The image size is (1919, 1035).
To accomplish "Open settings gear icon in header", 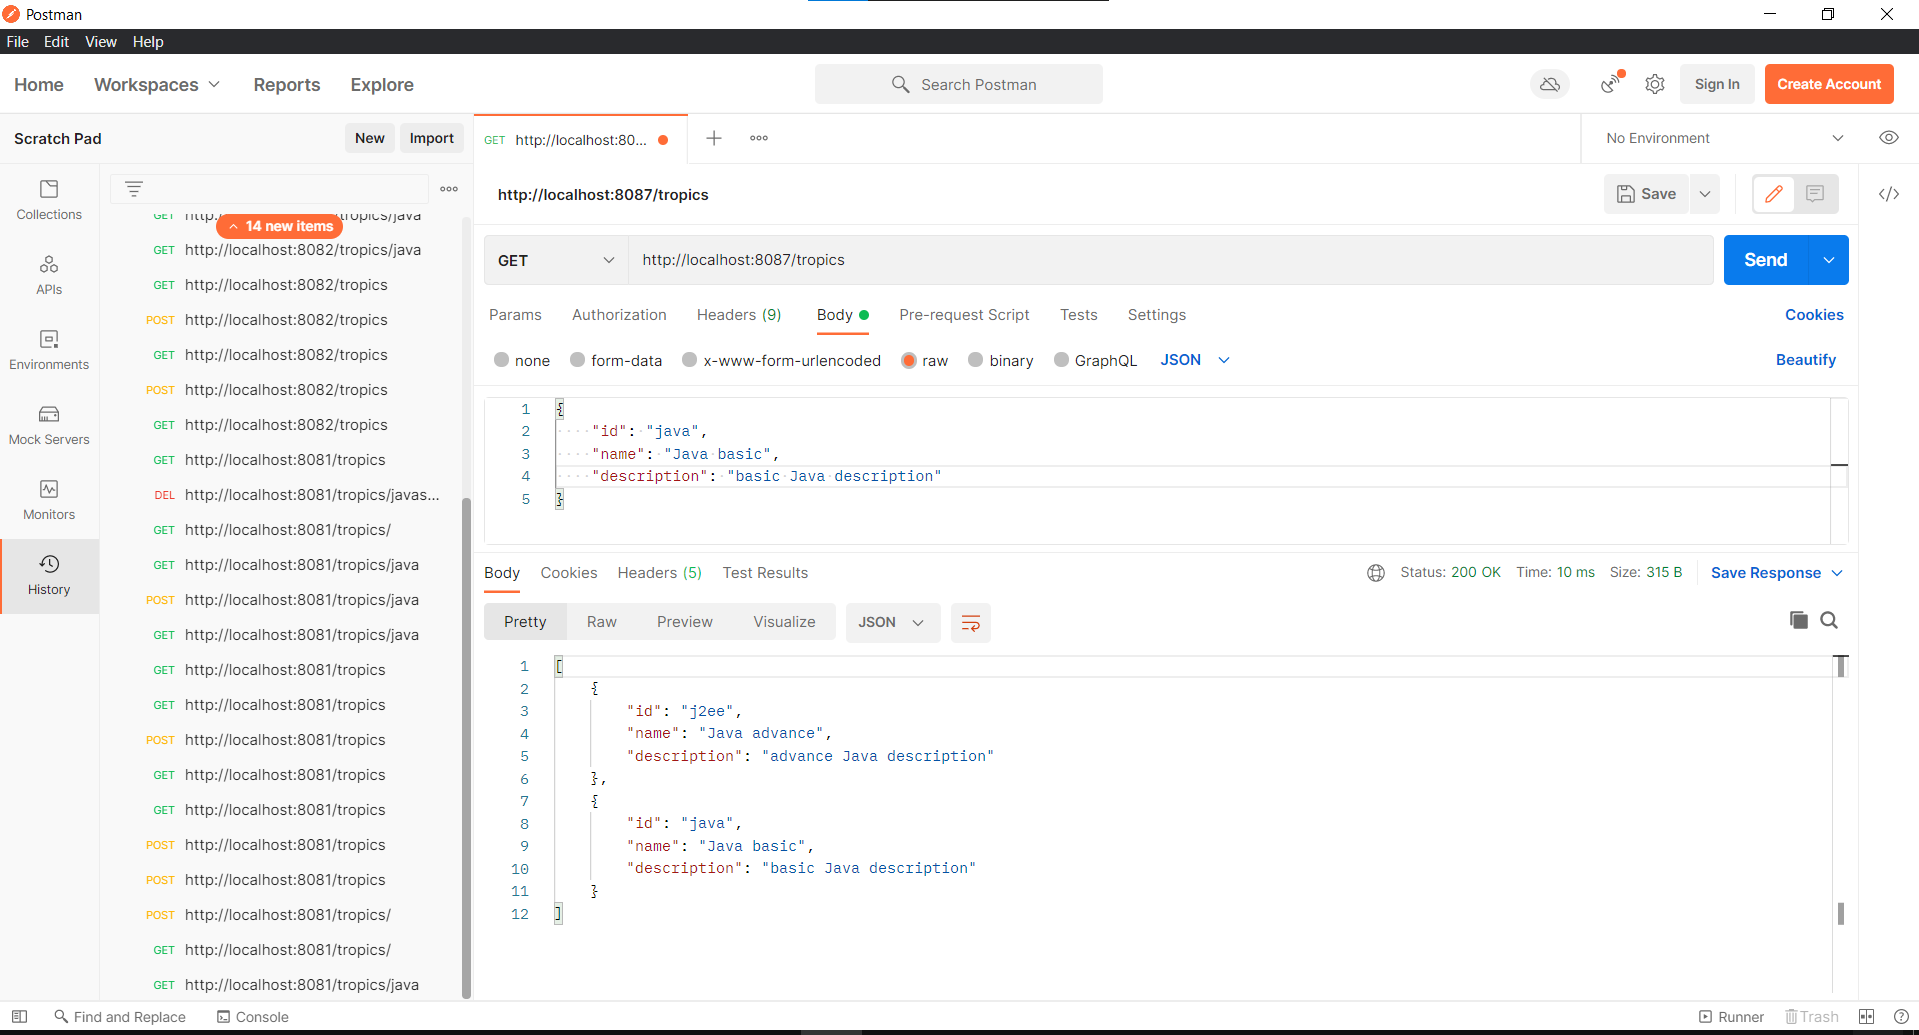I will coord(1655,84).
